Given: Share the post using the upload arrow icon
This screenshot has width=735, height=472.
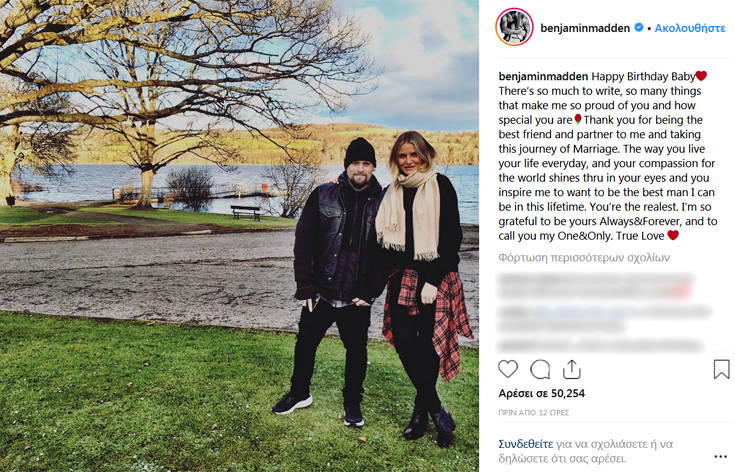Looking at the screenshot, I should pos(571,369).
